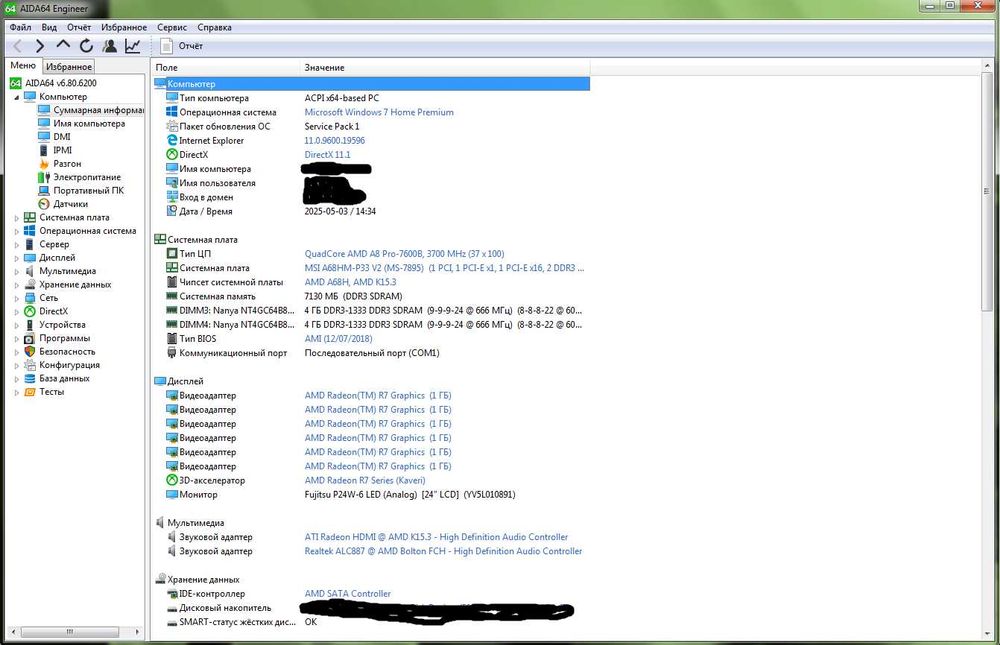The height and width of the screenshot is (645, 1000).
Task: Open Internet Explorer version 11.0.9600.19596 link
Action: [x=335, y=140]
